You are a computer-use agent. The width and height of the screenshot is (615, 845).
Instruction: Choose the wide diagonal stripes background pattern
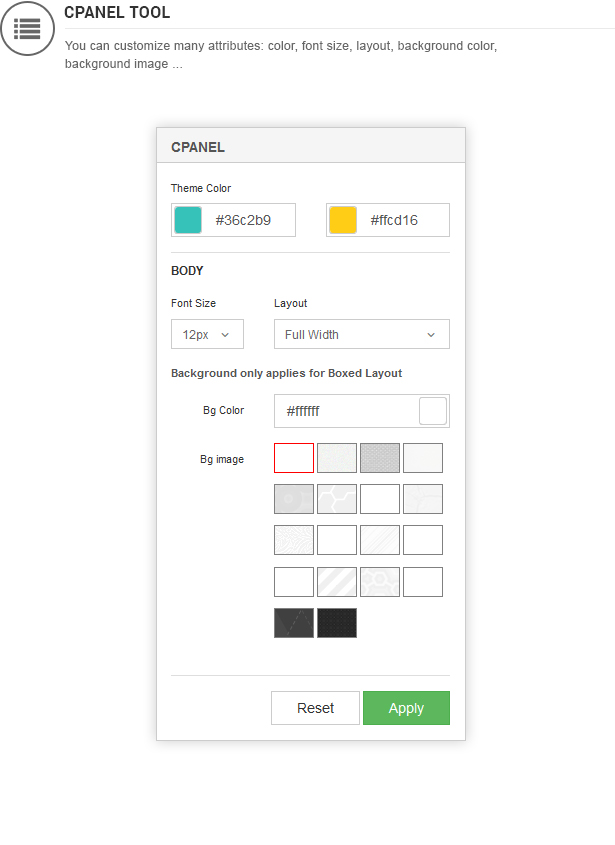coord(337,582)
